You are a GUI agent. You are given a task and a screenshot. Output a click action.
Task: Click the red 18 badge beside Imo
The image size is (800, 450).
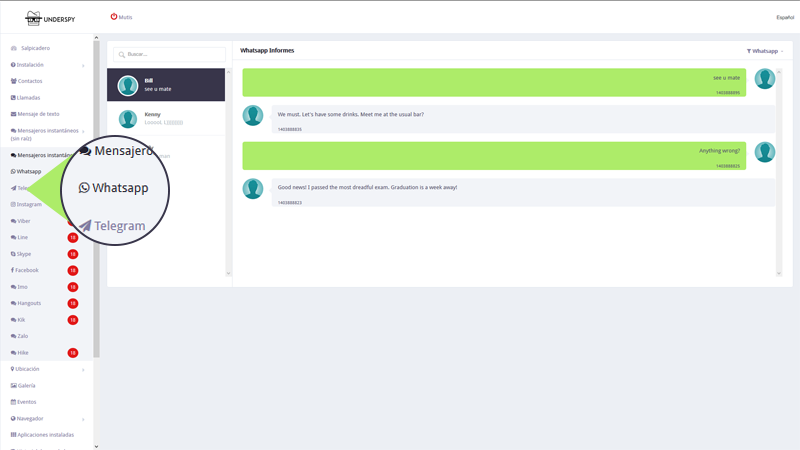[73, 287]
